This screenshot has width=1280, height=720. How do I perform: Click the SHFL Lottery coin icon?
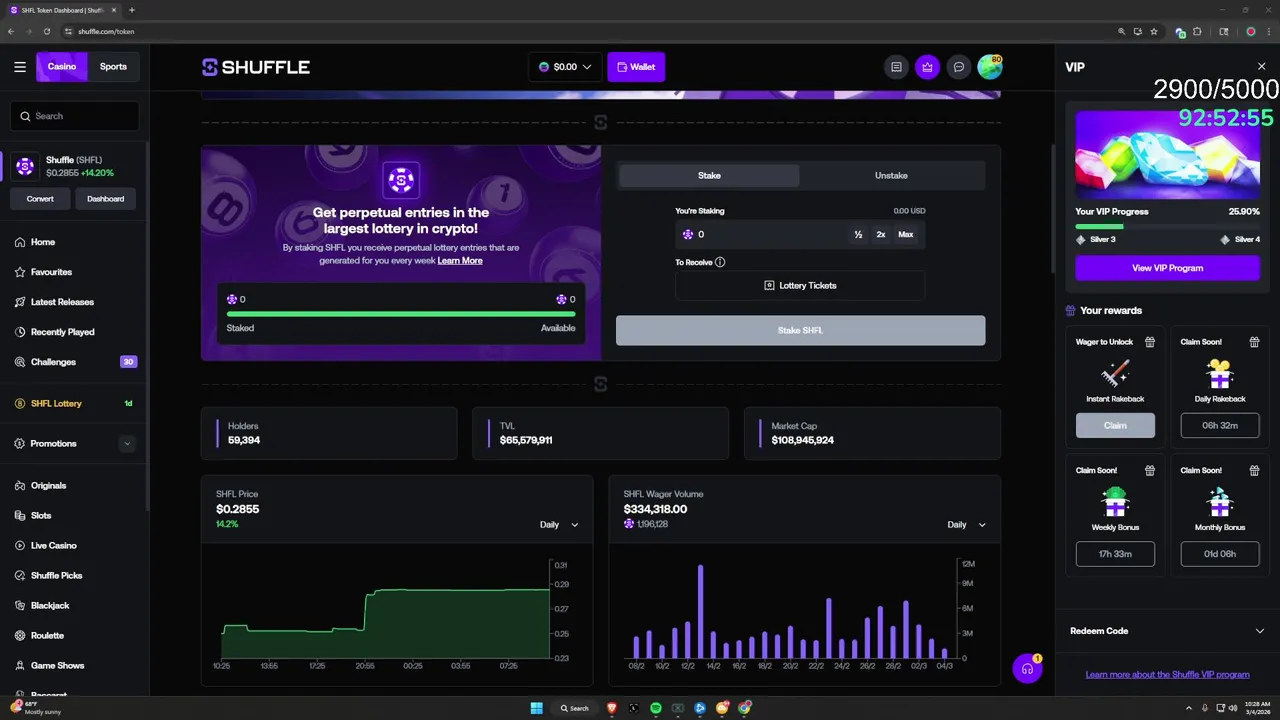(x=20, y=404)
